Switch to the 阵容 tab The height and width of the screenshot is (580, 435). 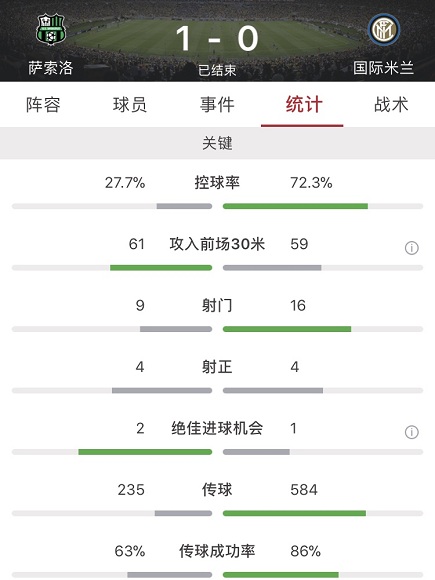(x=43, y=105)
